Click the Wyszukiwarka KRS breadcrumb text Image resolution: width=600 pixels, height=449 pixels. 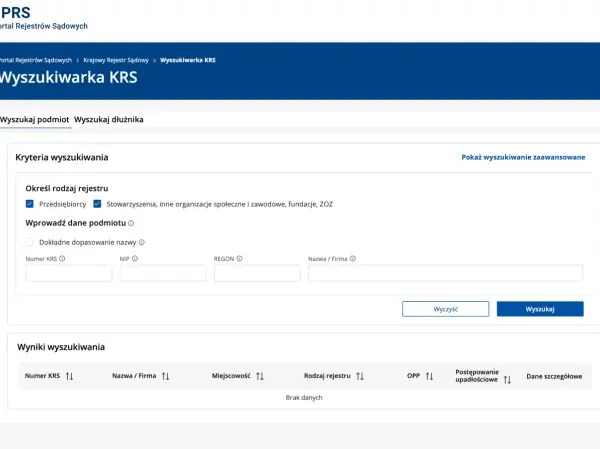(188, 60)
